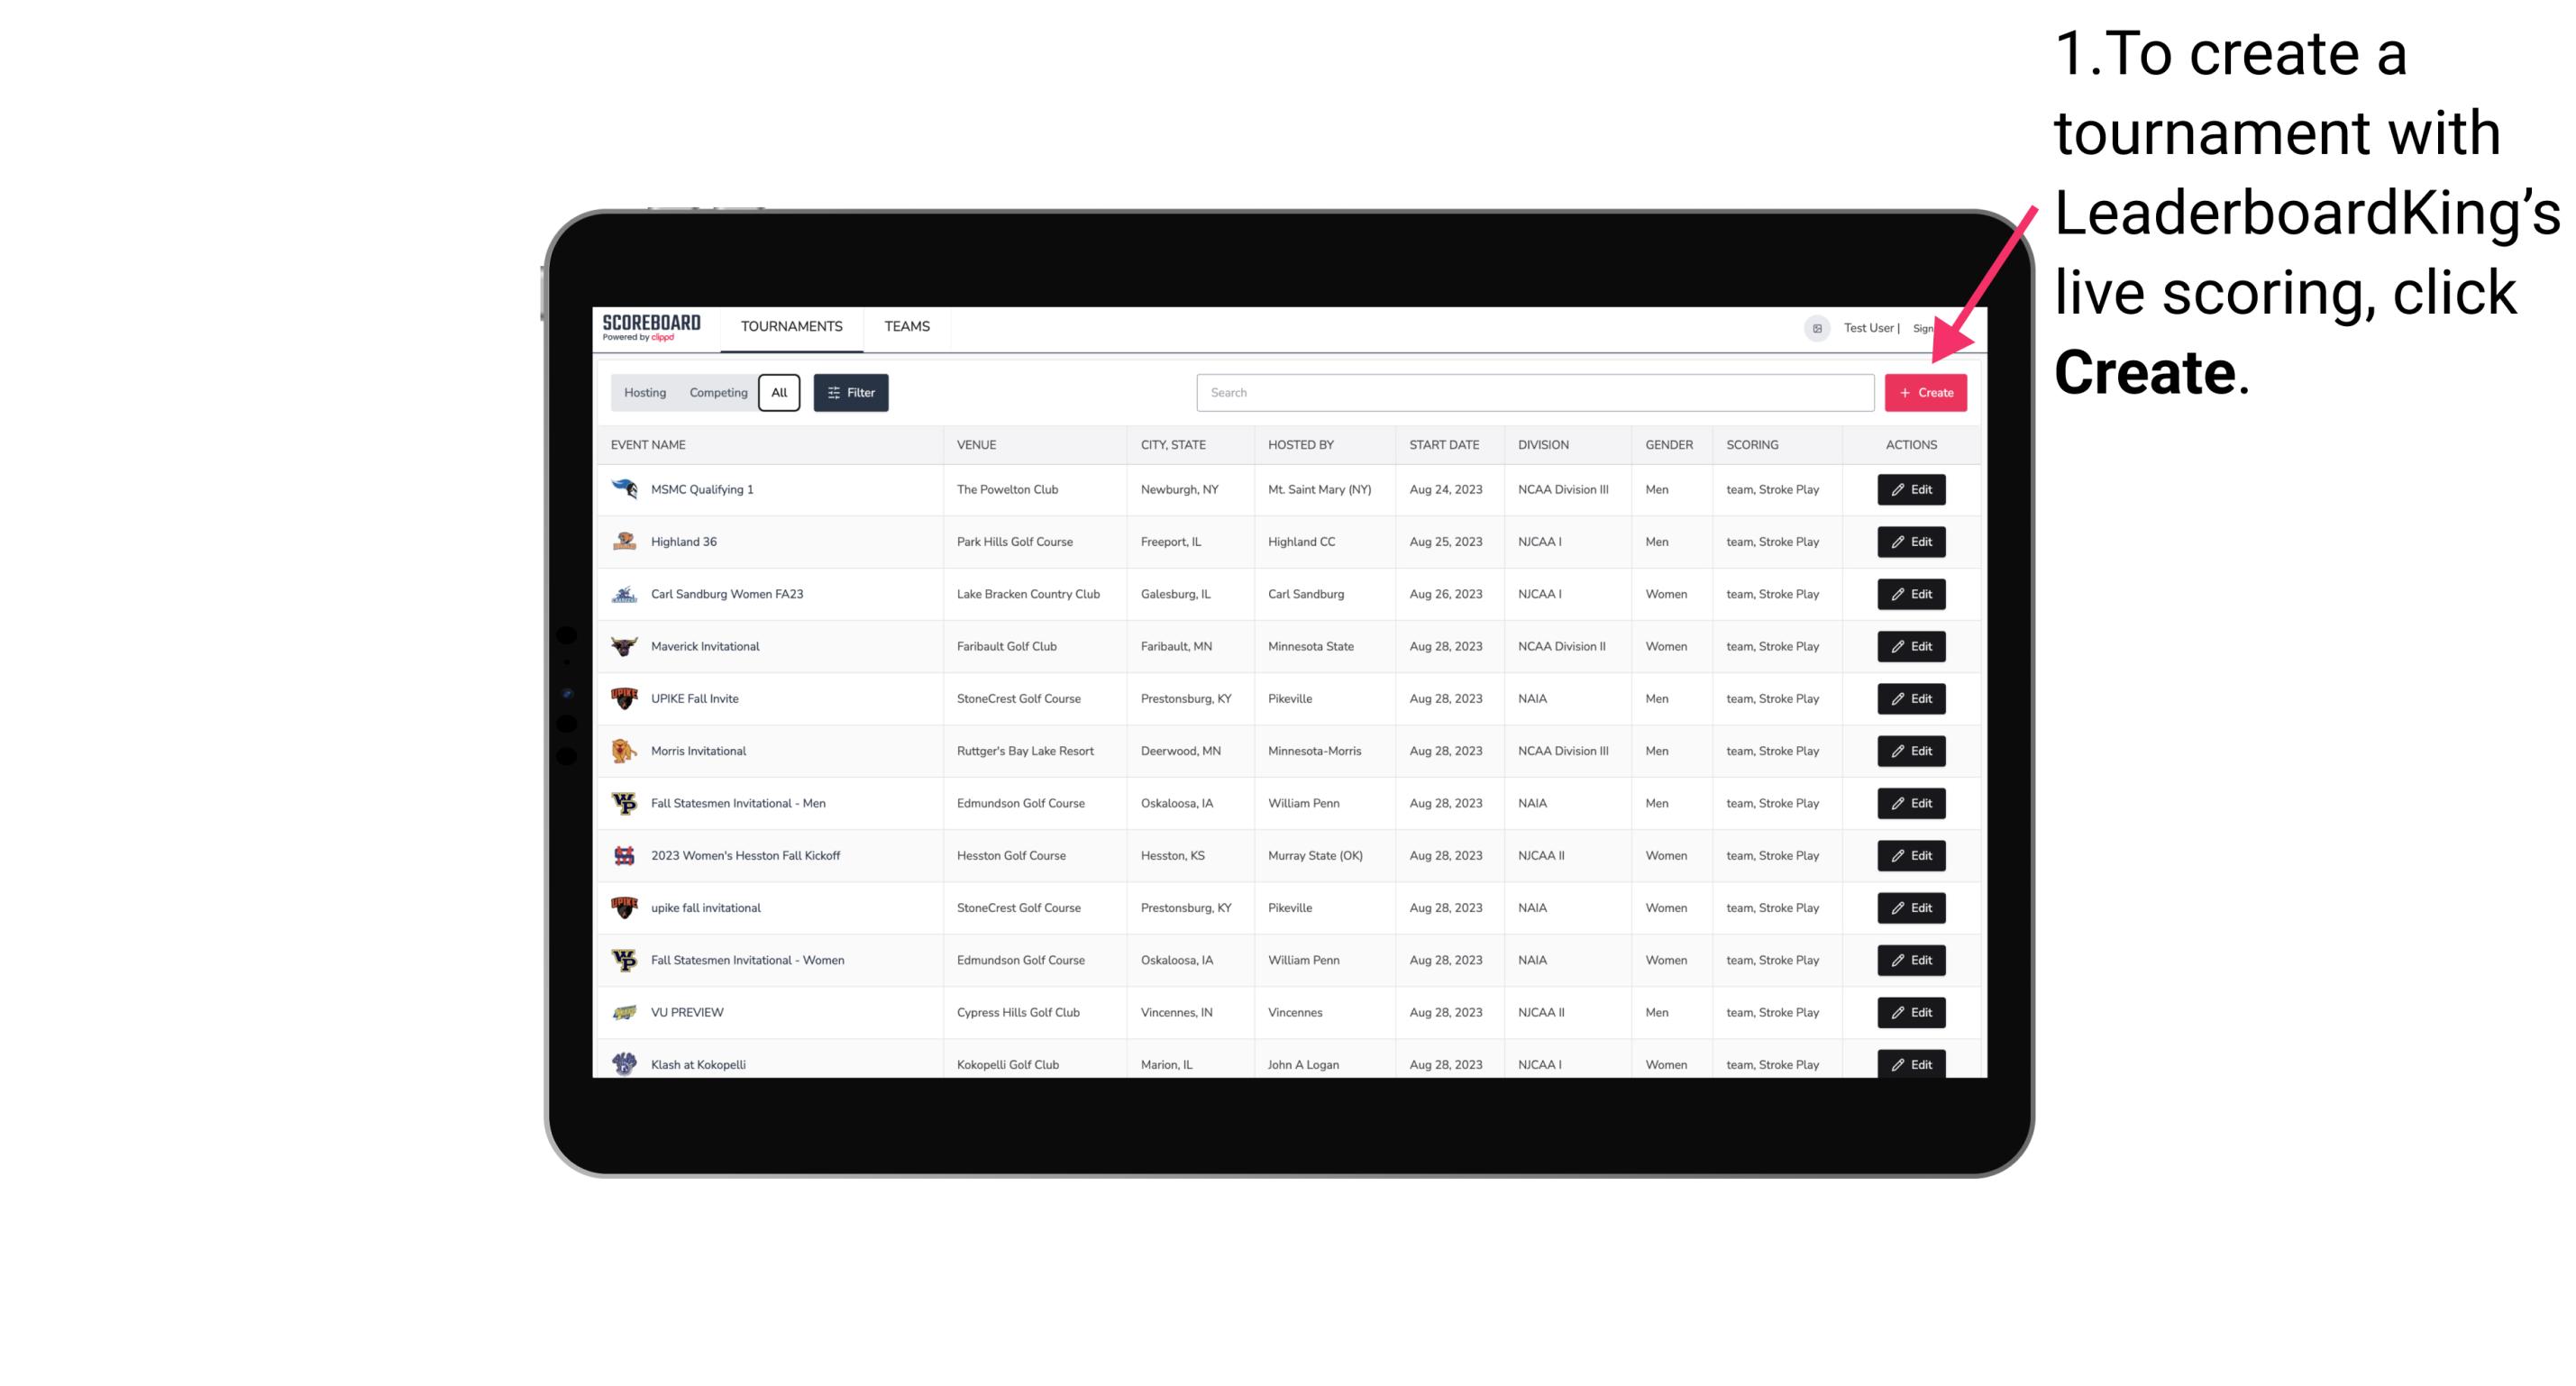The image size is (2576, 1386).
Task: Click the TOURNAMENTS navigation menu item
Action: pyautogui.click(x=790, y=326)
